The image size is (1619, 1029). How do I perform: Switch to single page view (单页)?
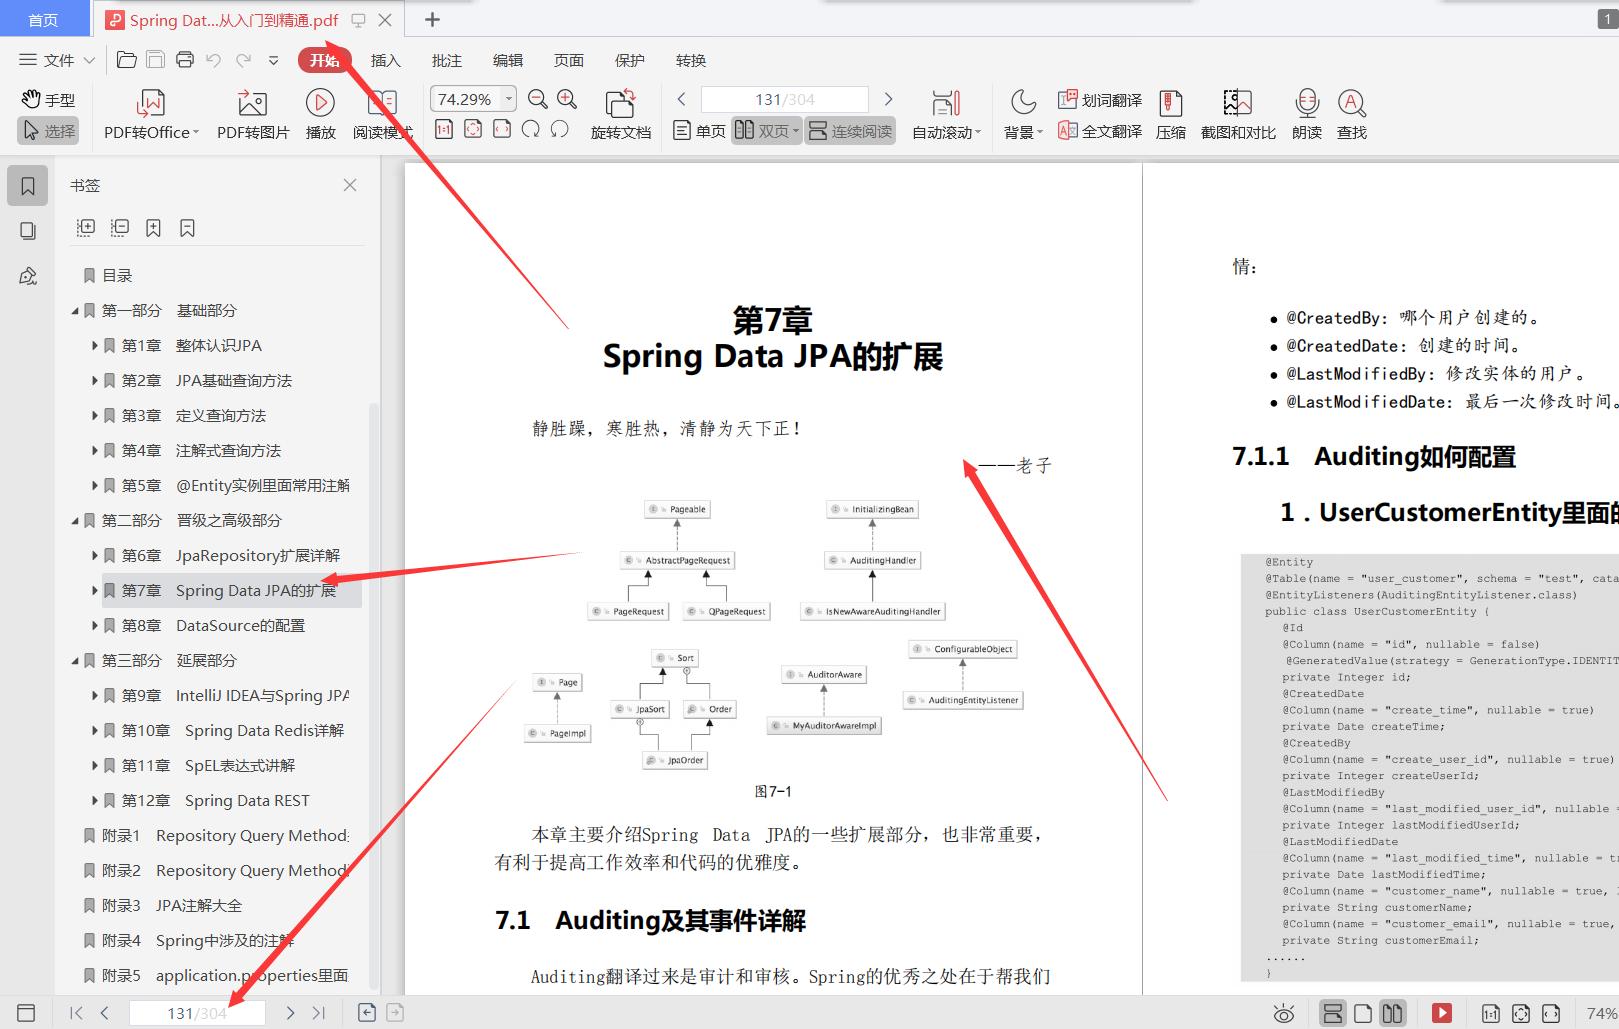pyautogui.click(x=699, y=131)
